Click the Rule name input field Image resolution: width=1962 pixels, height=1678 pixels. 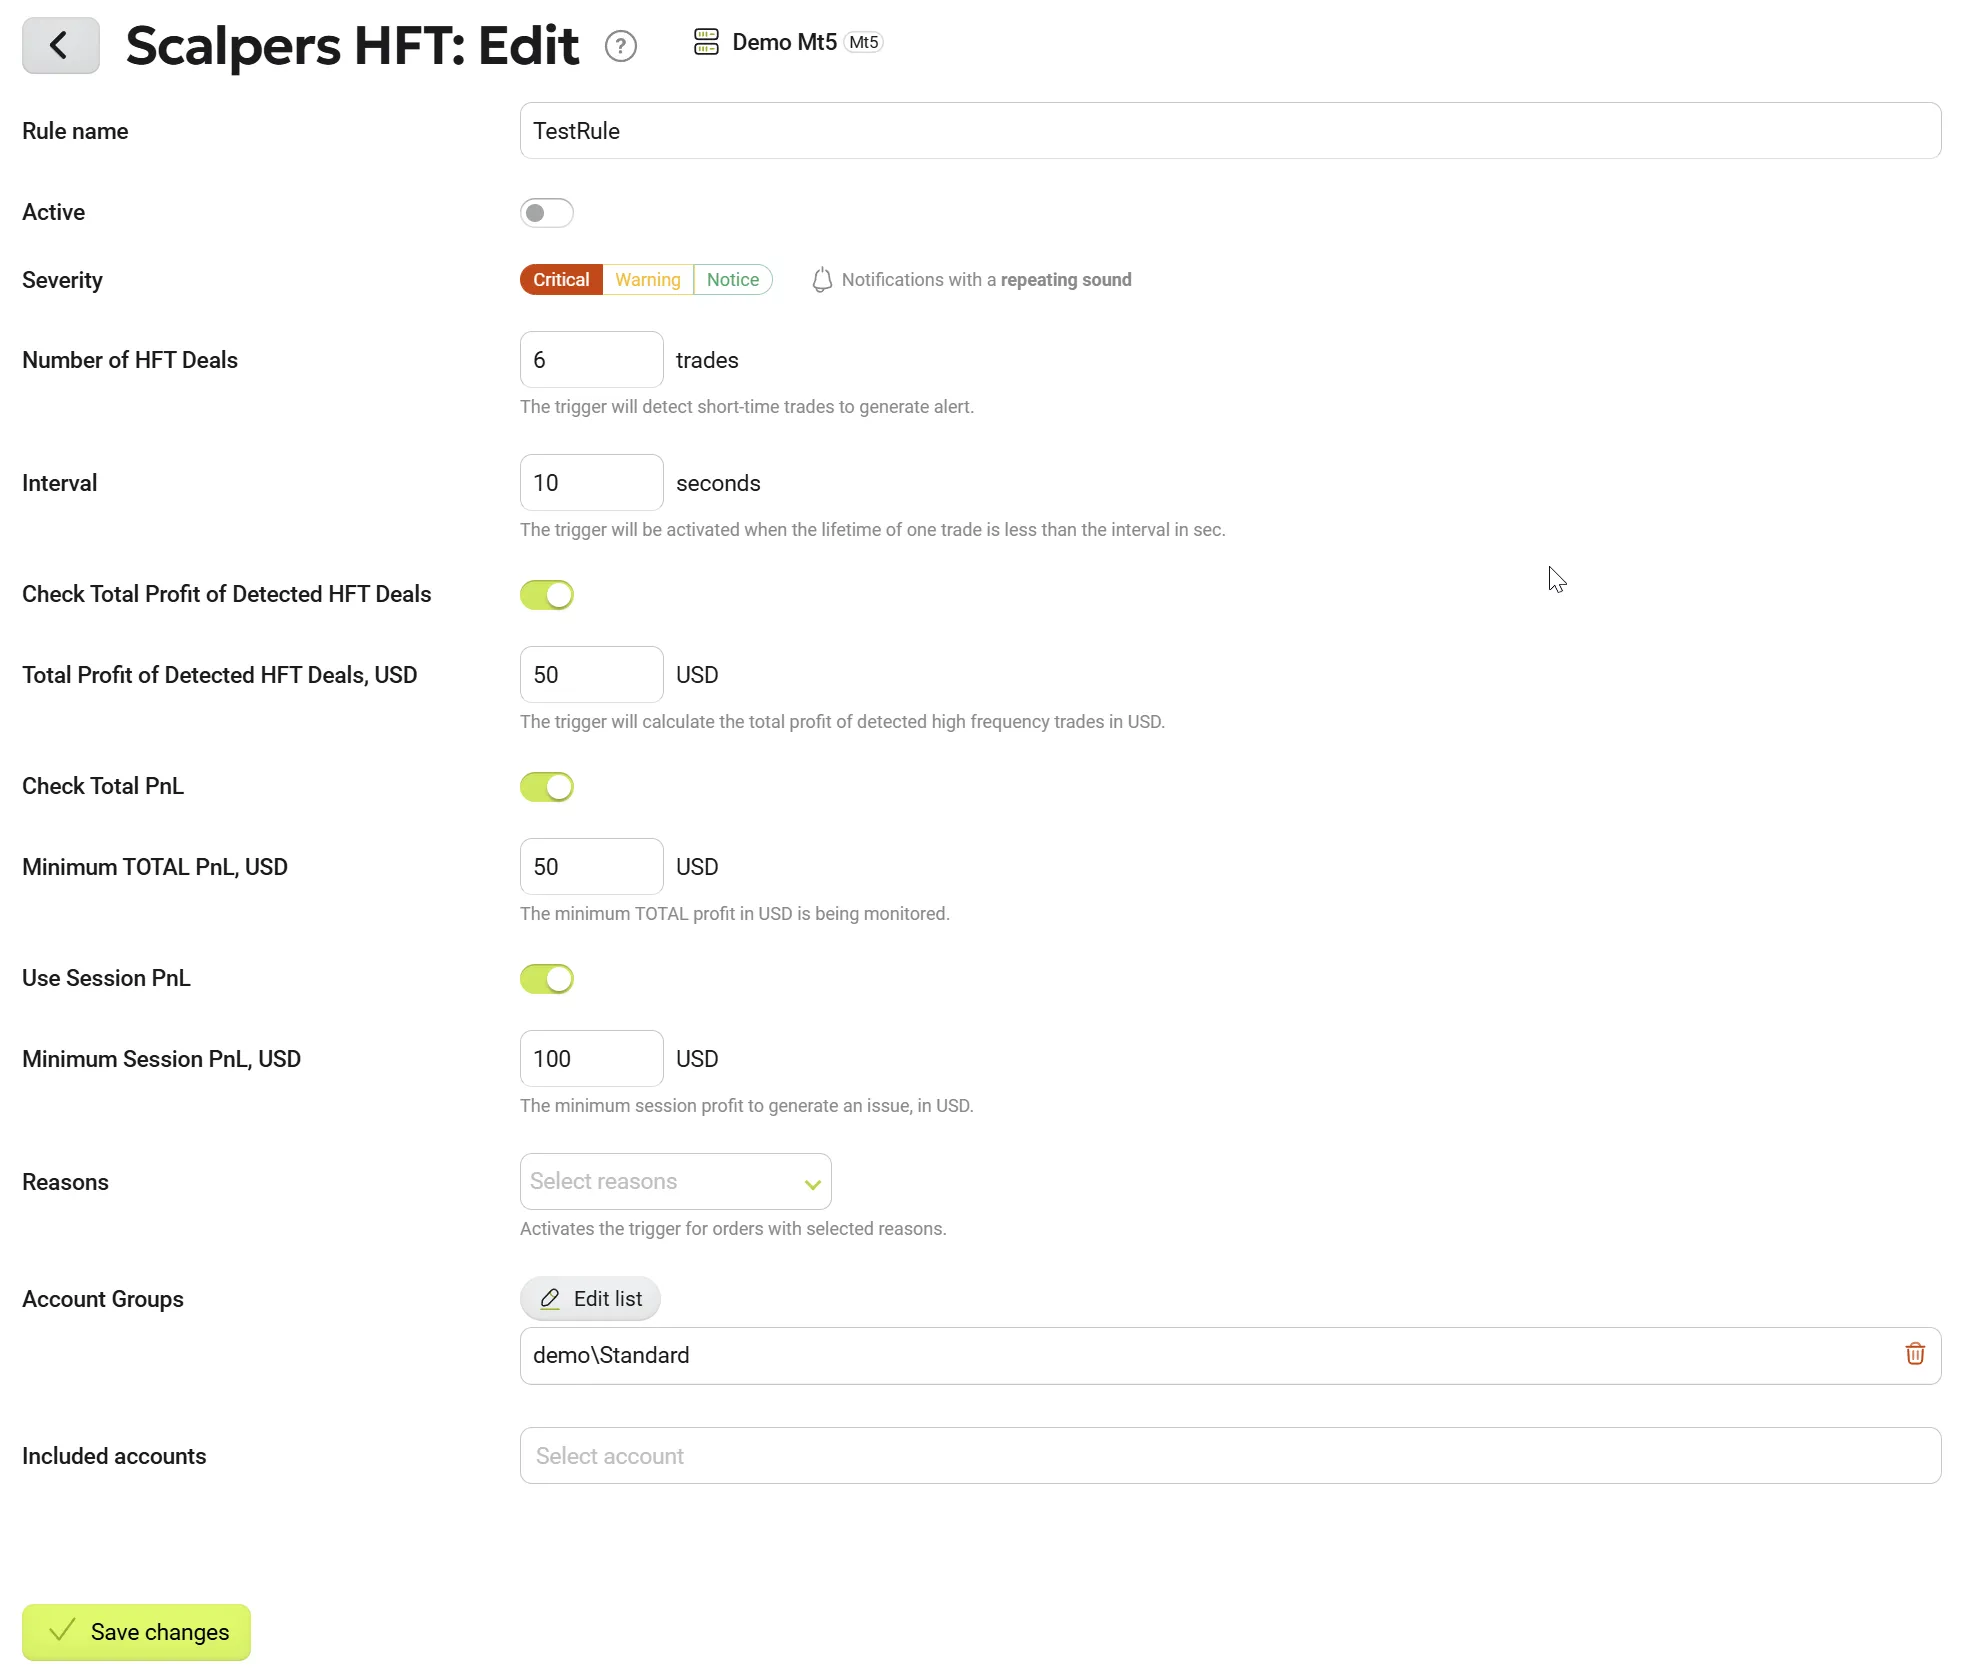(1230, 131)
